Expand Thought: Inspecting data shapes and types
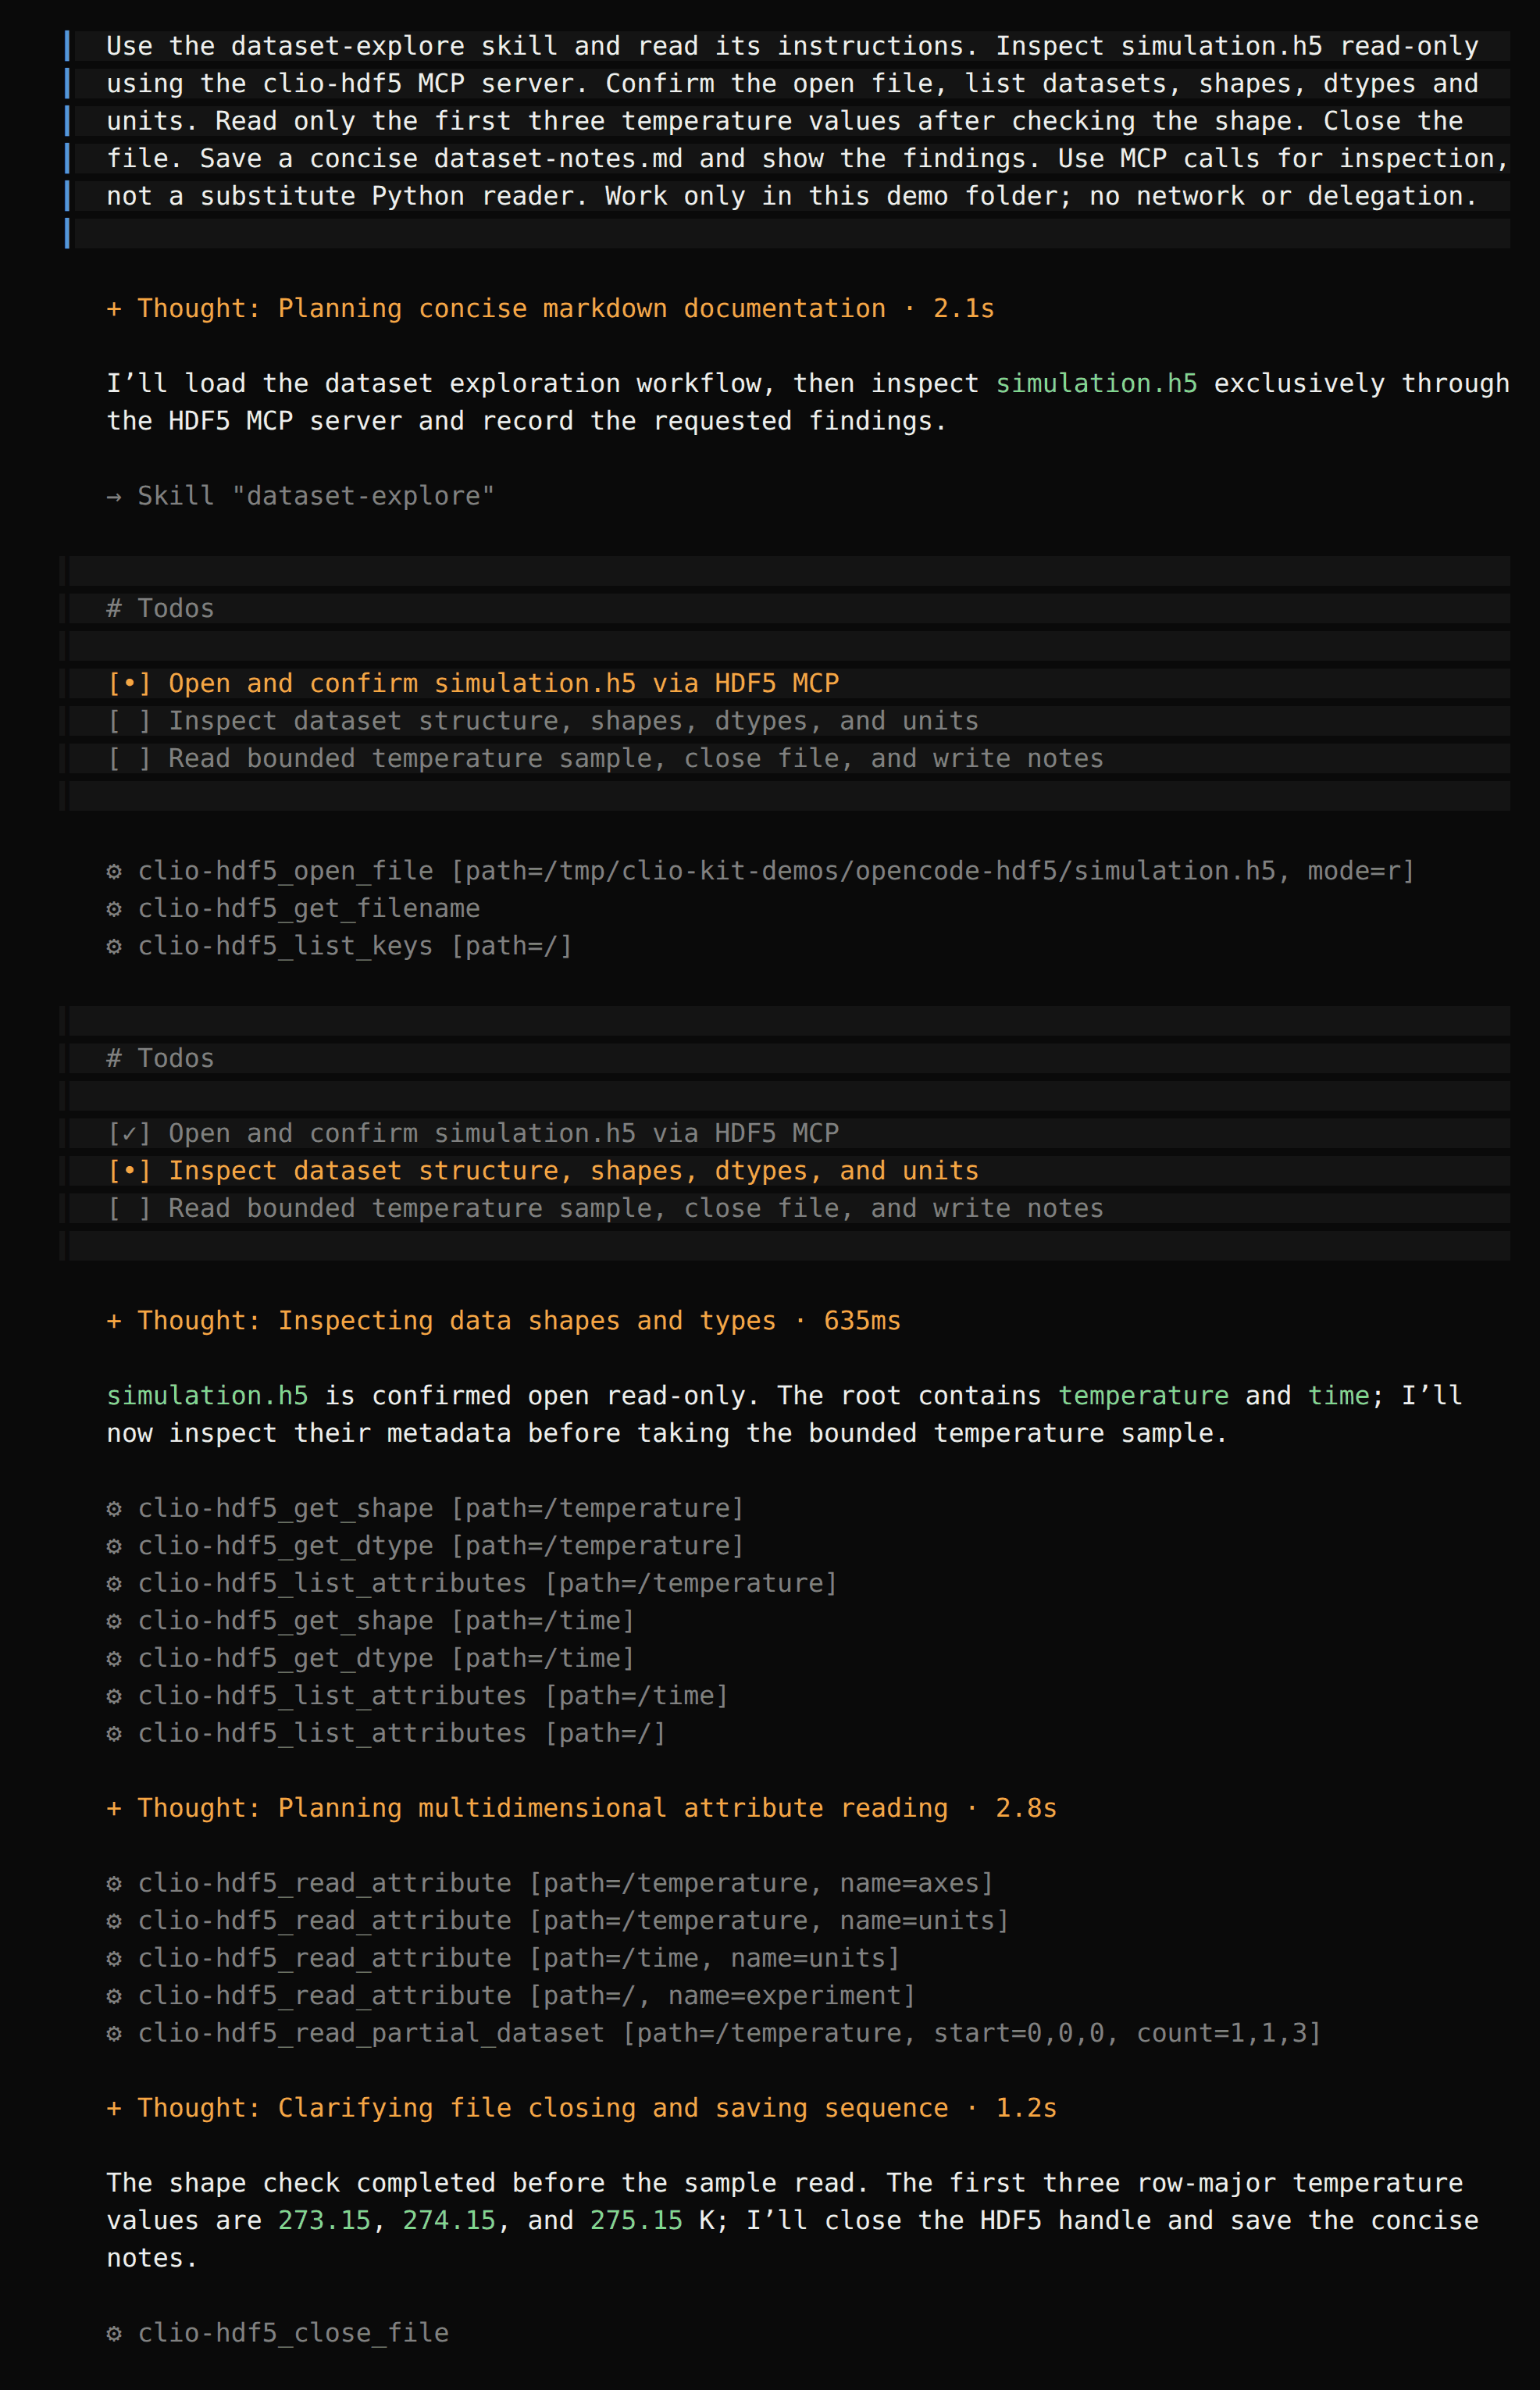The image size is (1540, 2390). pyautogui.click(x=503, y=1321)
